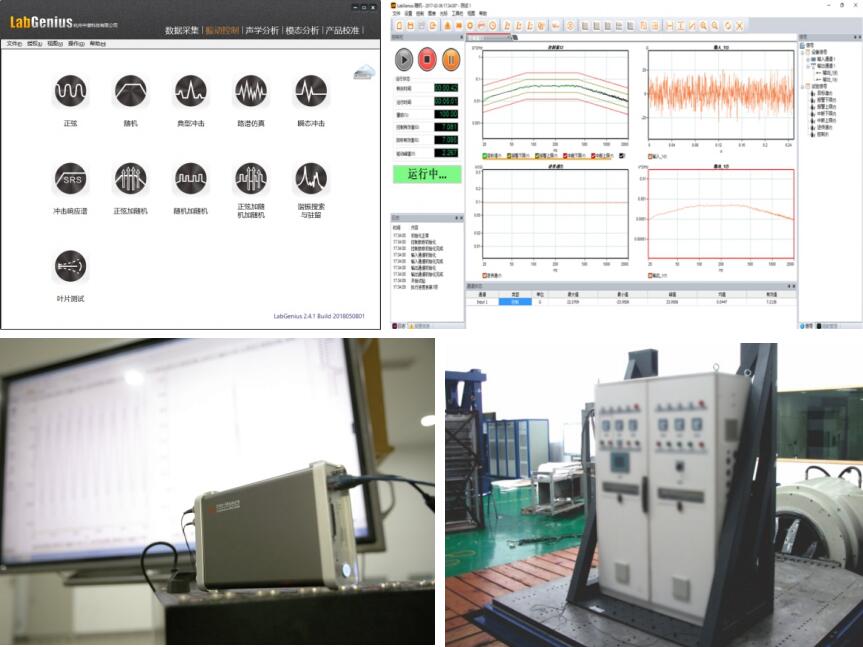Expand the 输入通道1 tree node
Image resolution: width=863 pixels, height=647 pixels.
pyautogui.click(x=807, y=59)
